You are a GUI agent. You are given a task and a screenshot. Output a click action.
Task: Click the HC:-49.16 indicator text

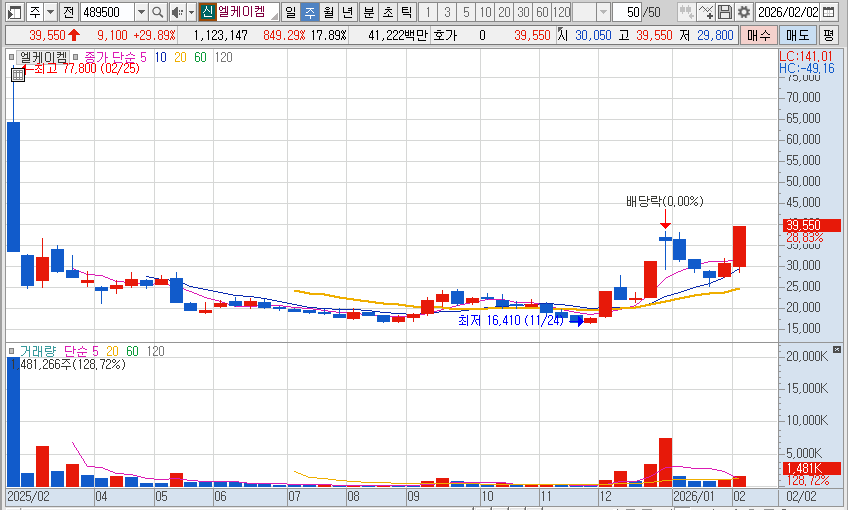click(x=806, y=69)
